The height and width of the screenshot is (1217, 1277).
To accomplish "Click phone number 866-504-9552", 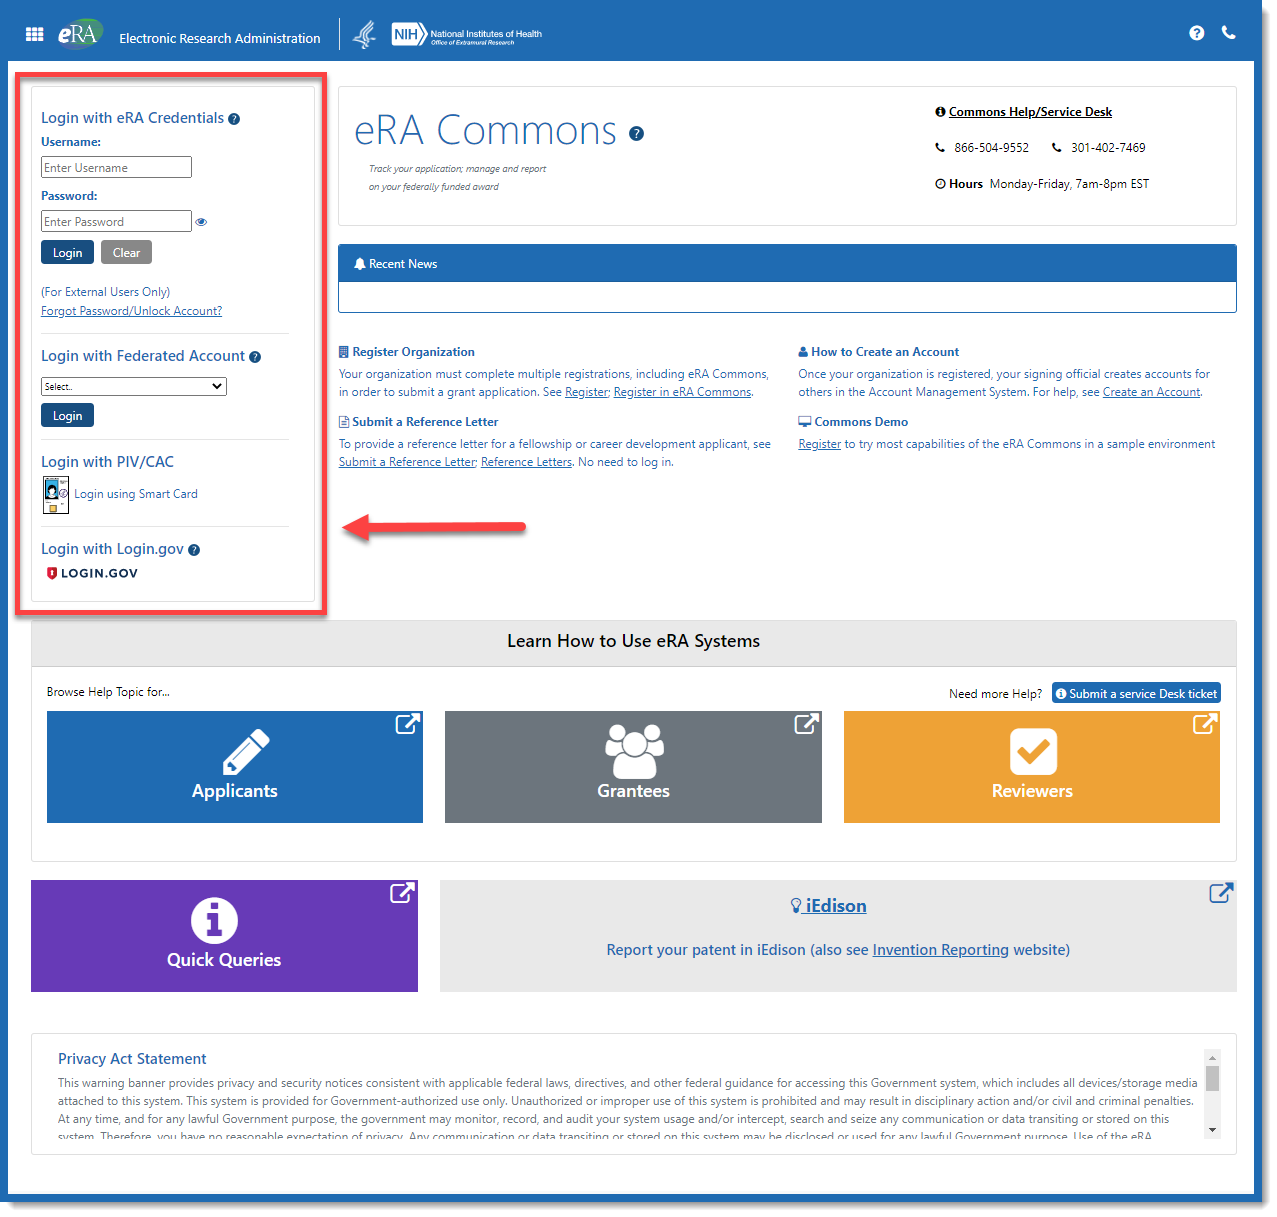I will (991, 148).
